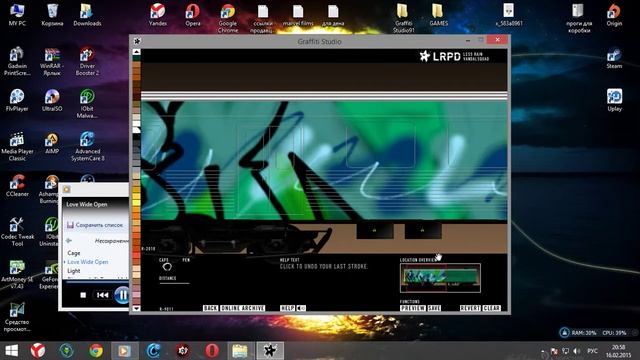
Task: Toggle the sound speaker icon beside HELP
Action: [x=301, y=308]
